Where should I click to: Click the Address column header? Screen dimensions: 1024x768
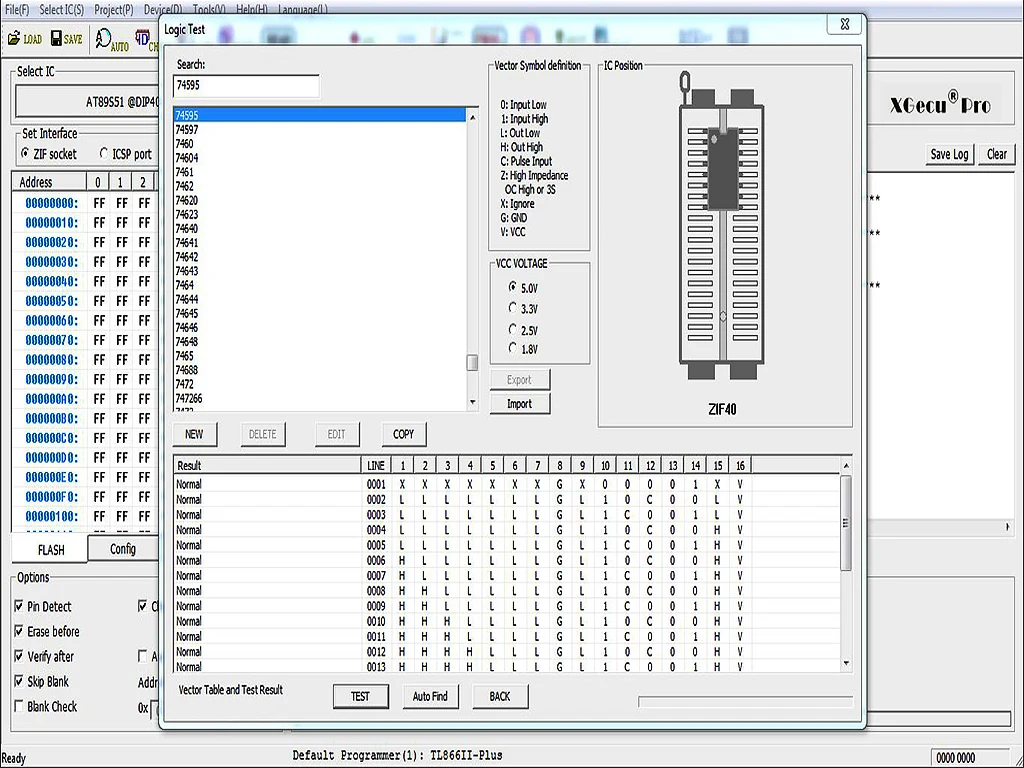[50, 182]
